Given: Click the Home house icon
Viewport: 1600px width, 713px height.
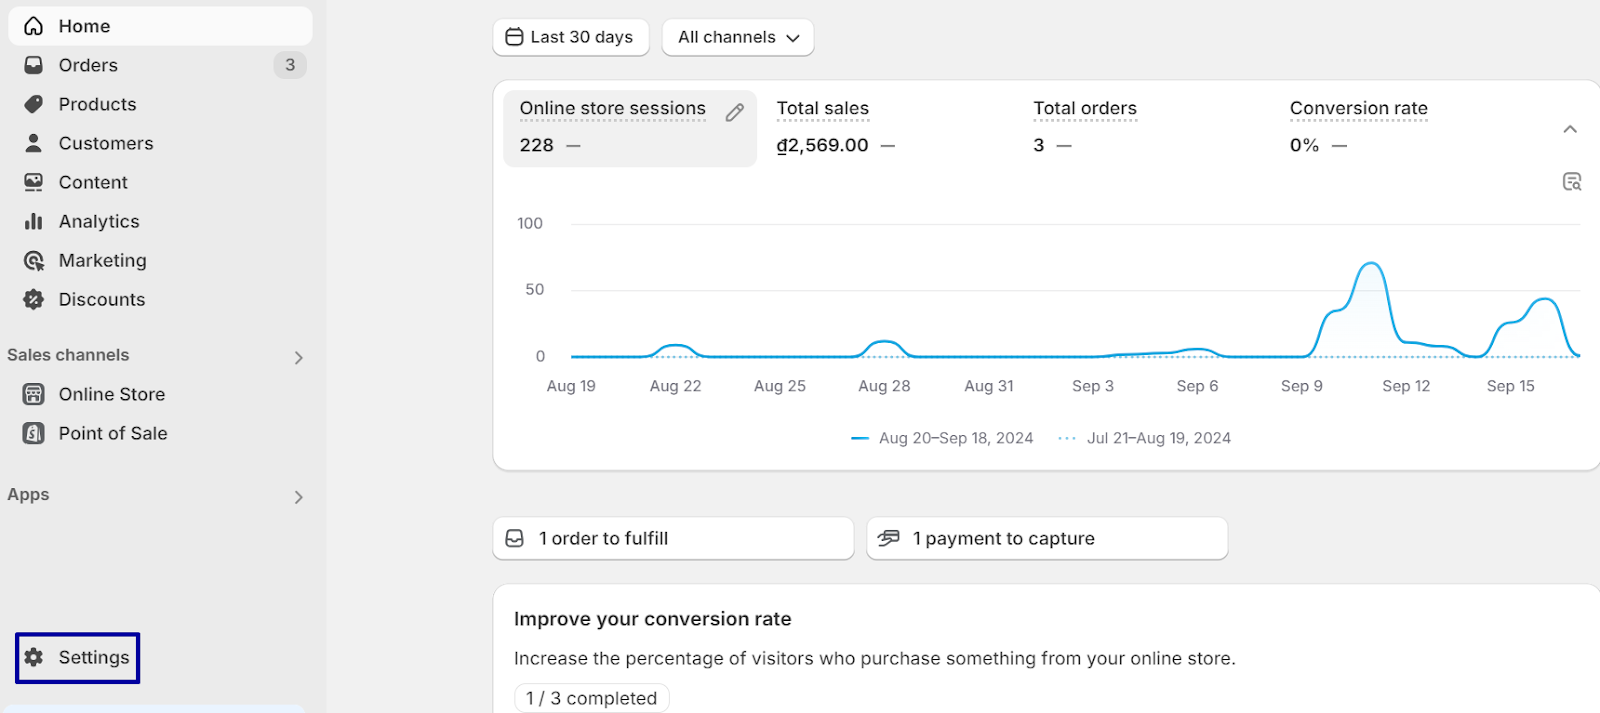Looking at the screenshot, I should tap(33, 26).
